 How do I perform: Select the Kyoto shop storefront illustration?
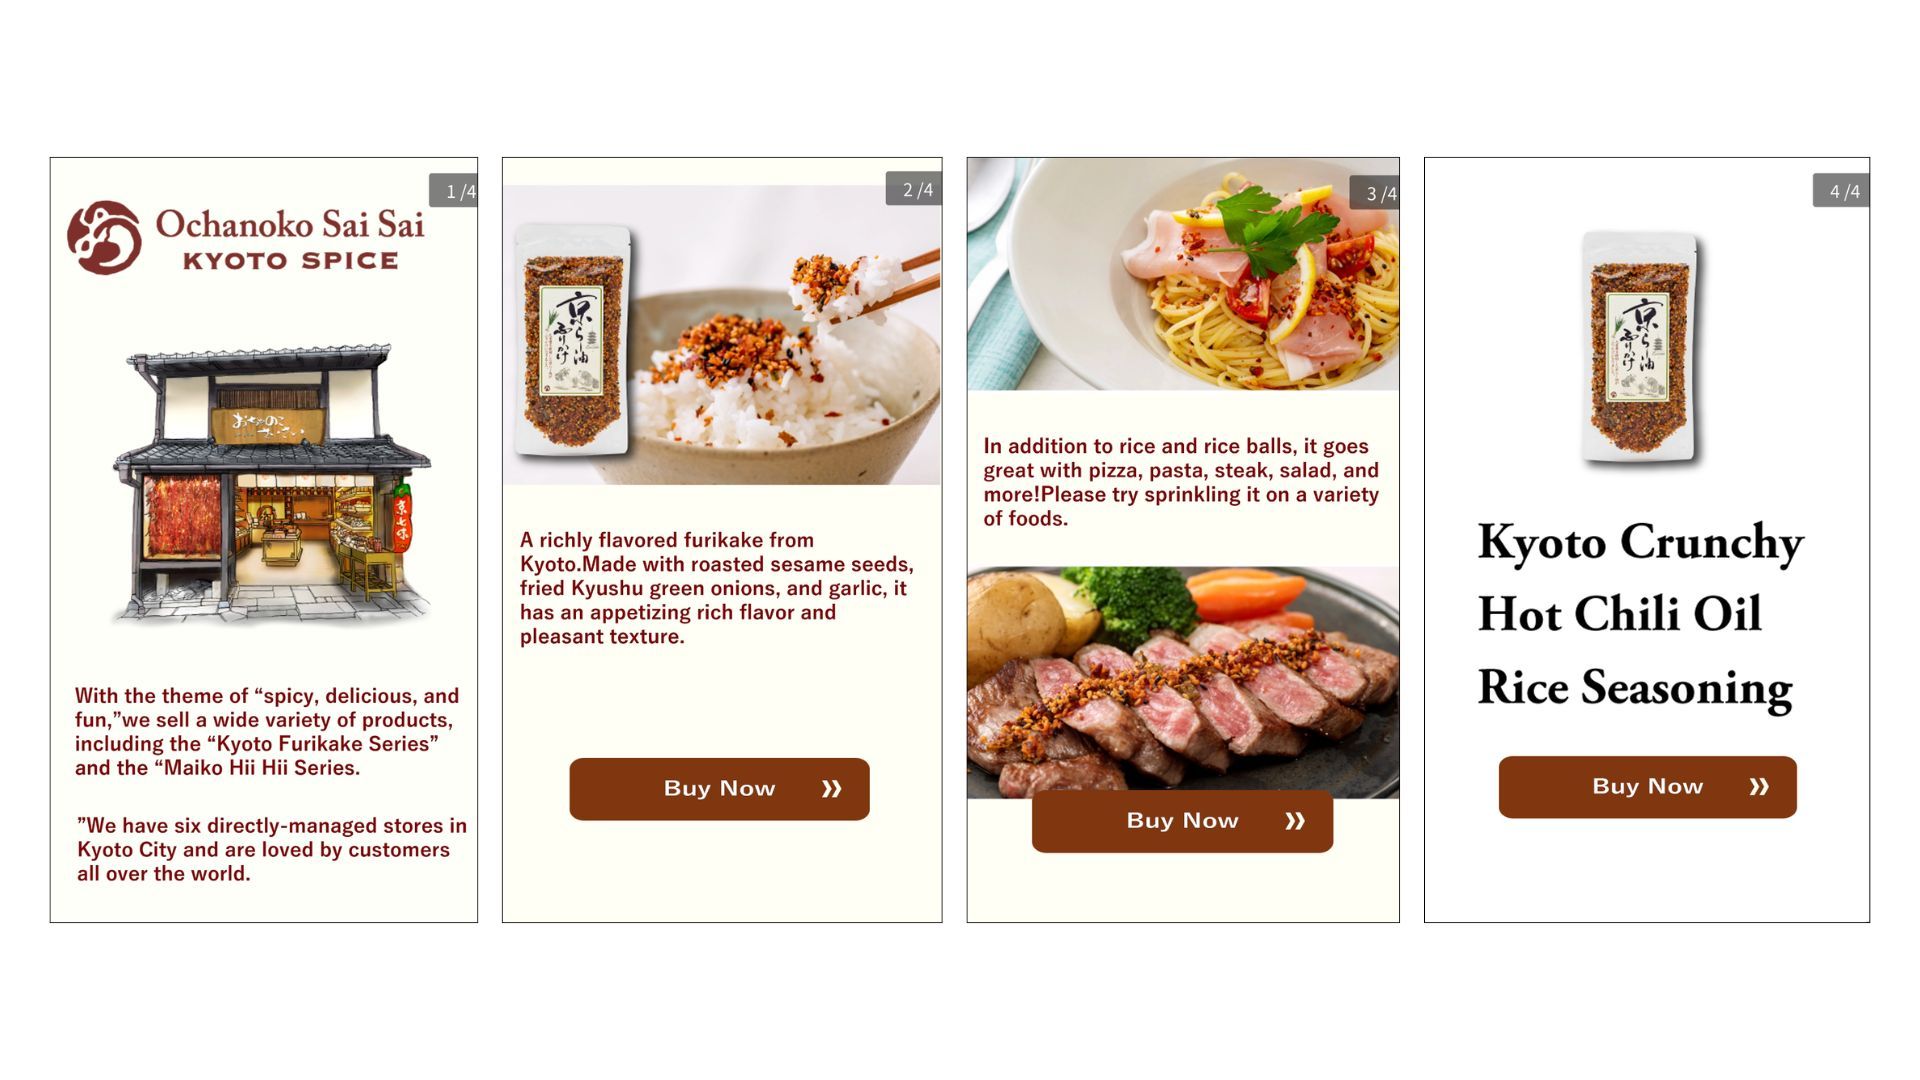[x=271, y=484]
